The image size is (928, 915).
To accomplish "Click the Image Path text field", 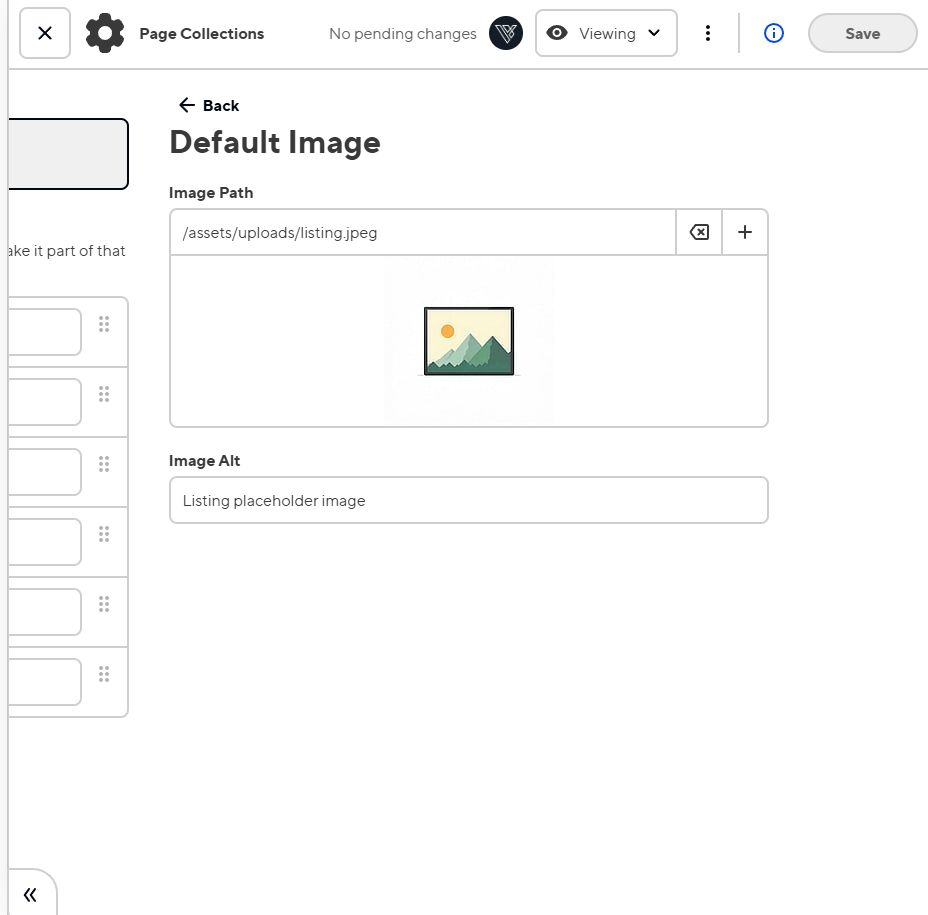I will pos(423,233).
